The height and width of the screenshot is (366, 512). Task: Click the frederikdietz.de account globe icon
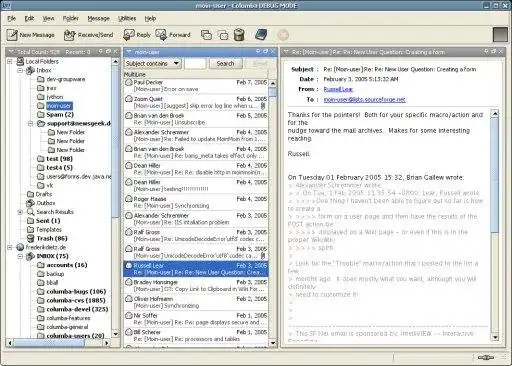(20, 247)
